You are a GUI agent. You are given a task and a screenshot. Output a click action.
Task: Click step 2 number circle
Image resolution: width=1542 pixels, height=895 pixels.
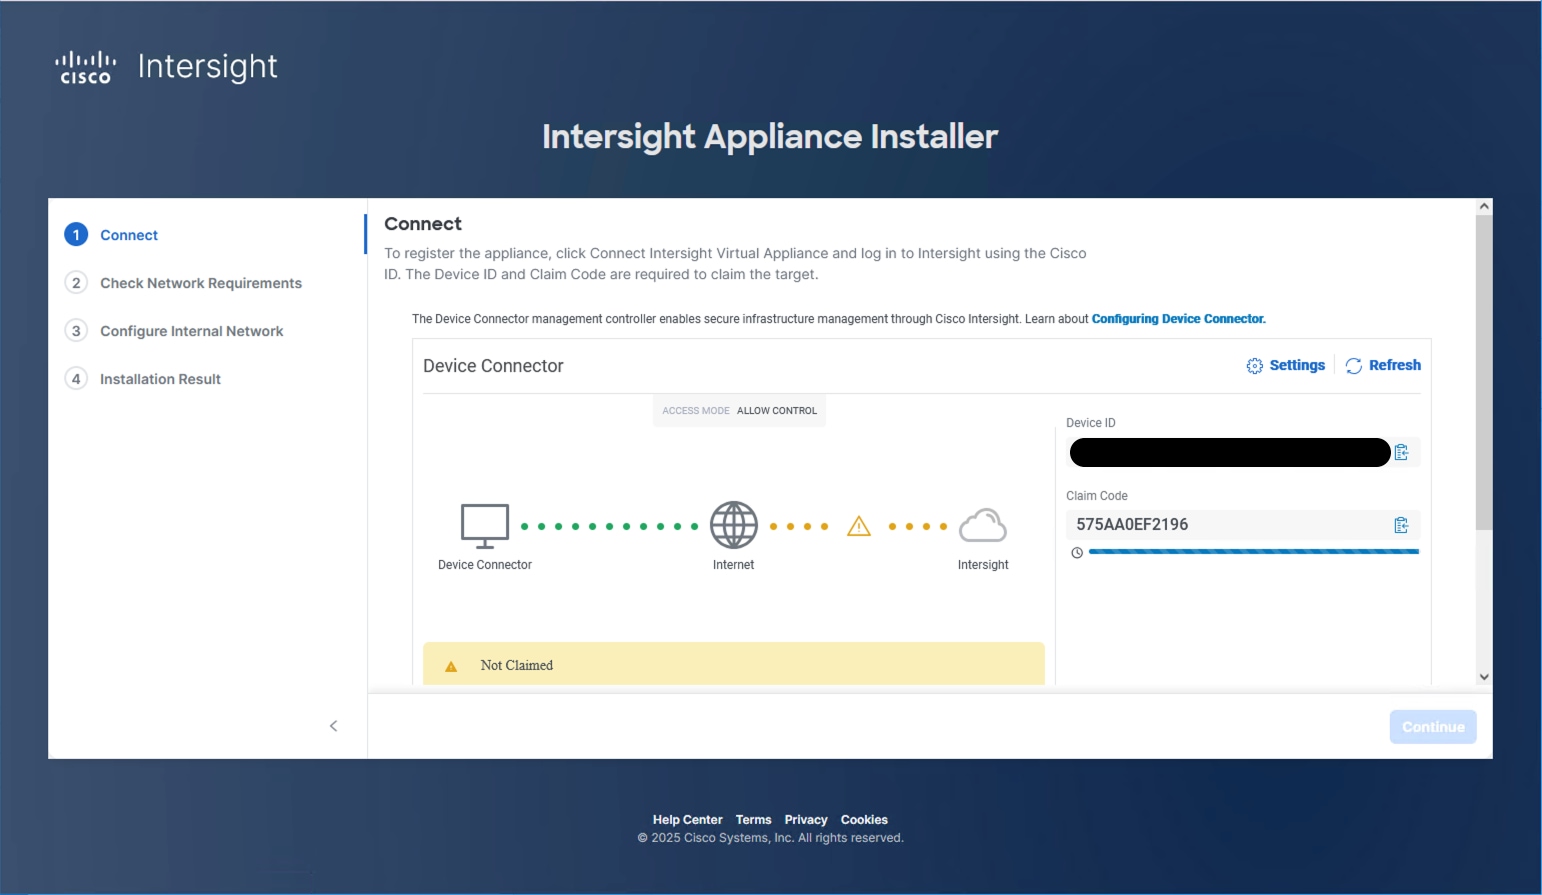(x=76, y=283)
